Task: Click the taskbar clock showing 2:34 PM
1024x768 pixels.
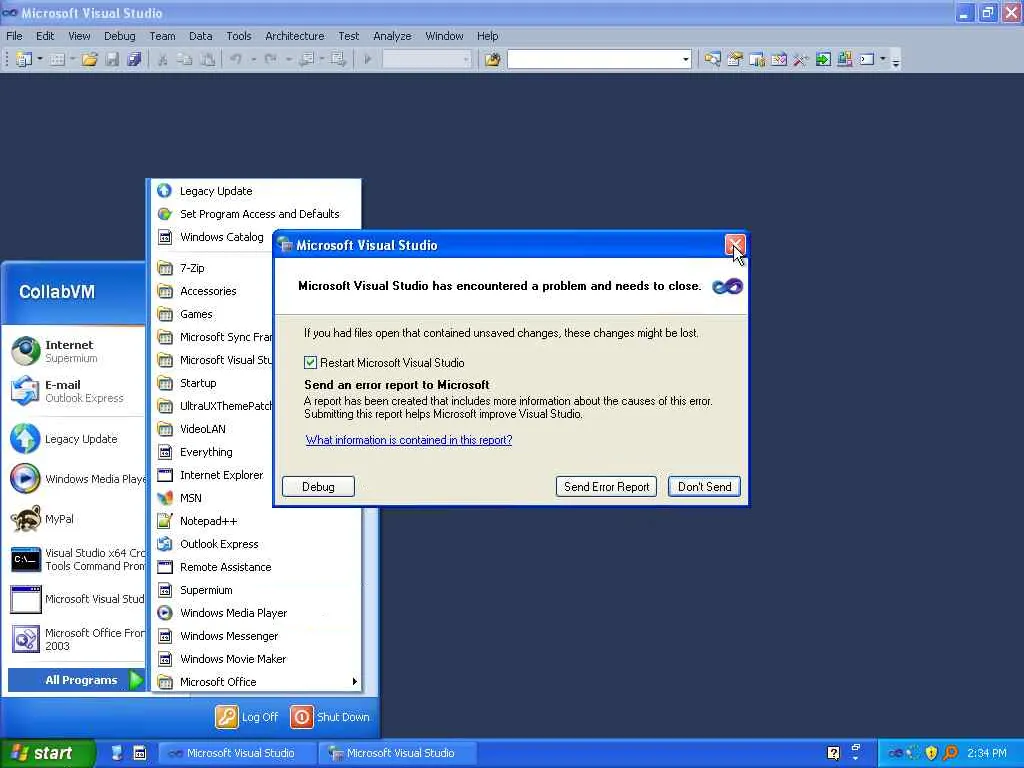Action: (987, 753)
